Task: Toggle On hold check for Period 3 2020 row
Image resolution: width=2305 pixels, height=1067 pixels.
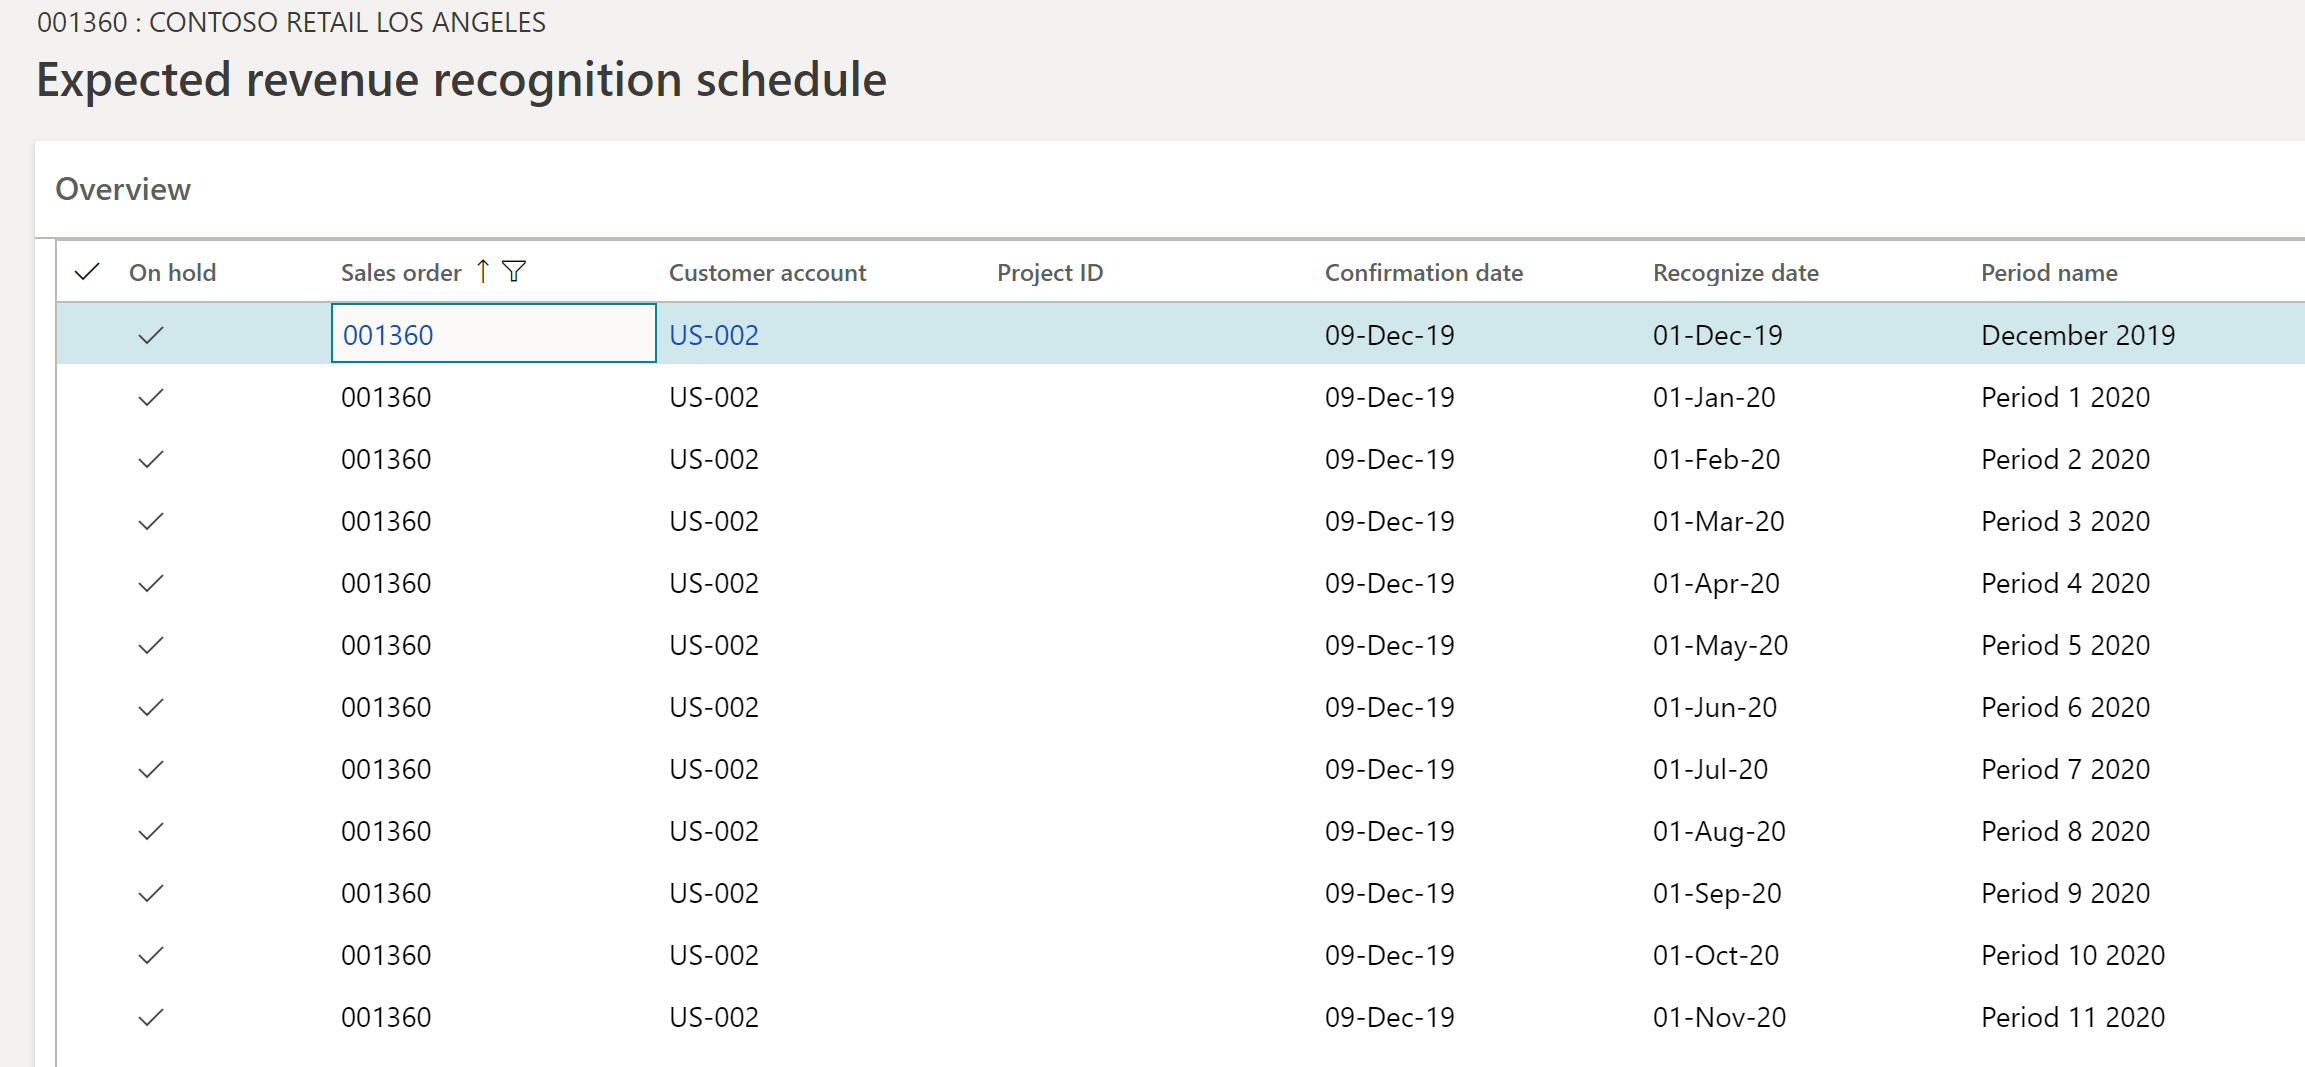Action: [150, 521]
